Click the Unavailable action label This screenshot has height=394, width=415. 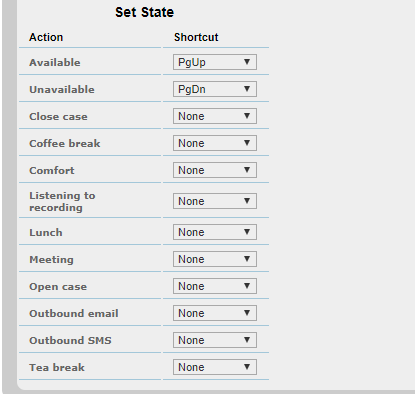coord(62,89)
